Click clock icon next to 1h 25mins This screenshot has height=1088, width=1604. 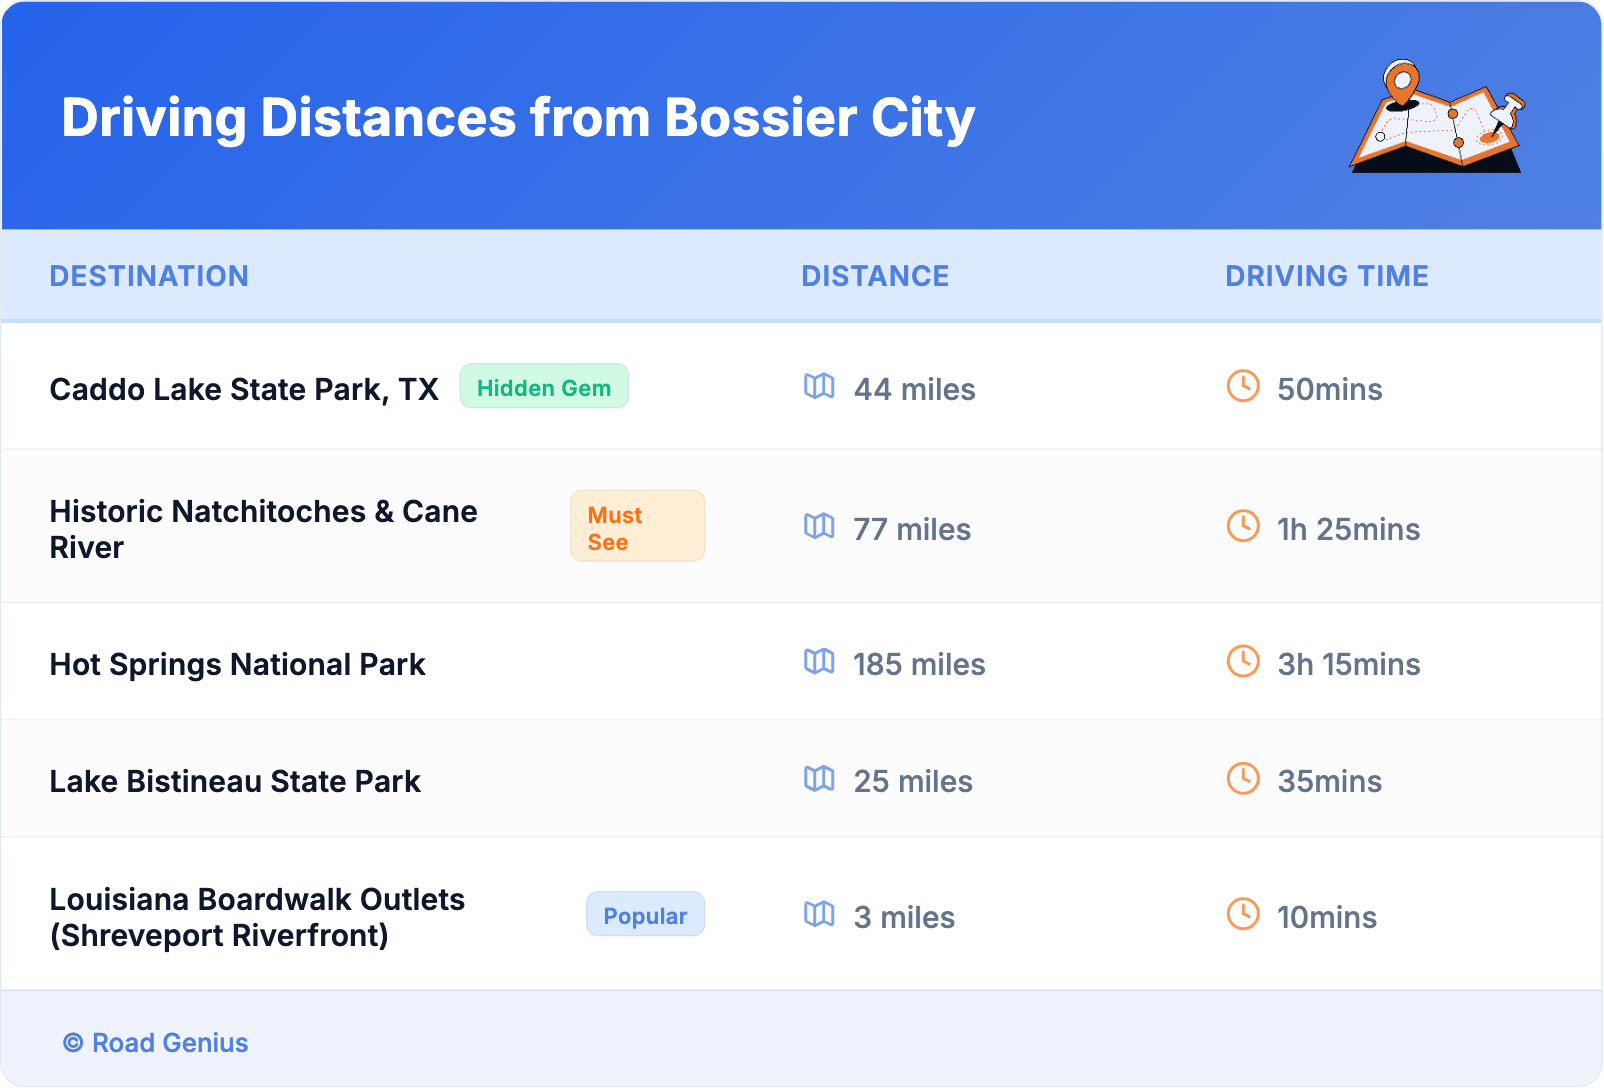click(x=1243, y=526)
